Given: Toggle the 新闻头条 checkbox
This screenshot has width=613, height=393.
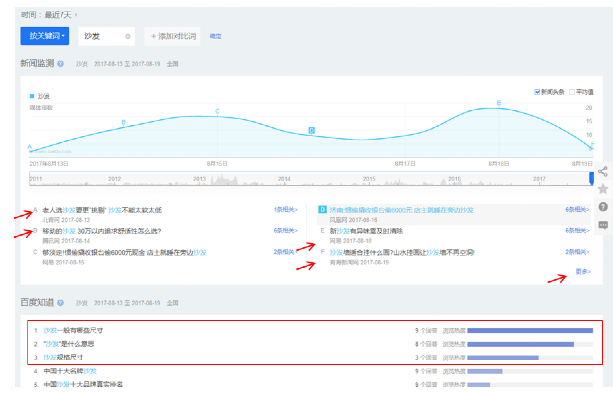Looking at the screenshot, I should (537, 92).
